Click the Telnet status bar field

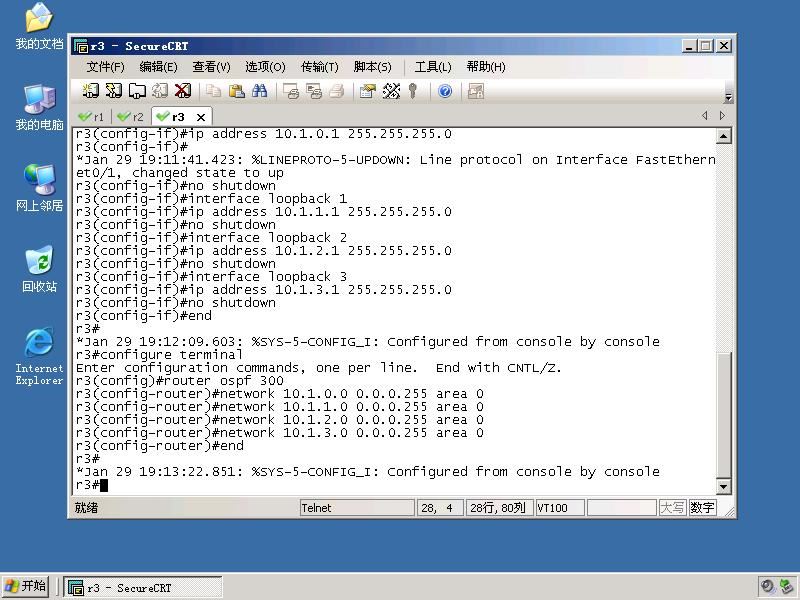pos(357,508)
